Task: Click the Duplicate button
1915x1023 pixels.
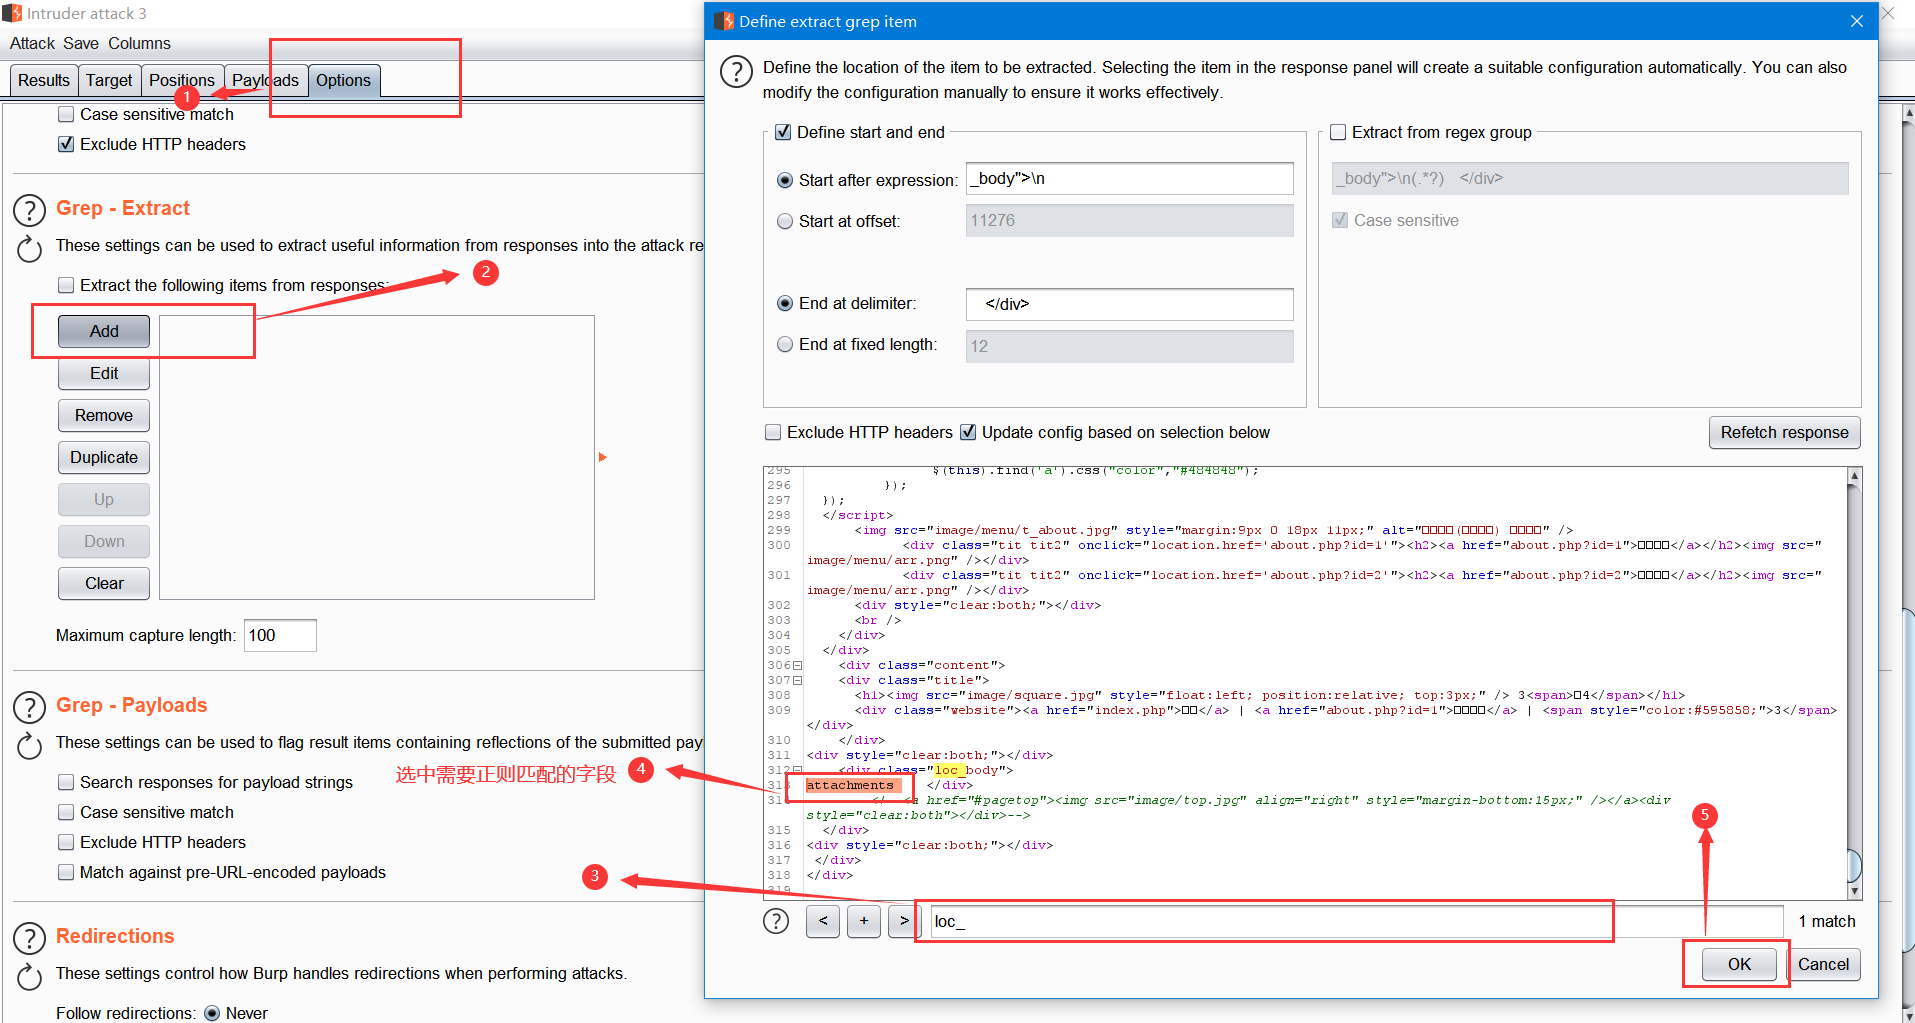Action: click(104, 457)
